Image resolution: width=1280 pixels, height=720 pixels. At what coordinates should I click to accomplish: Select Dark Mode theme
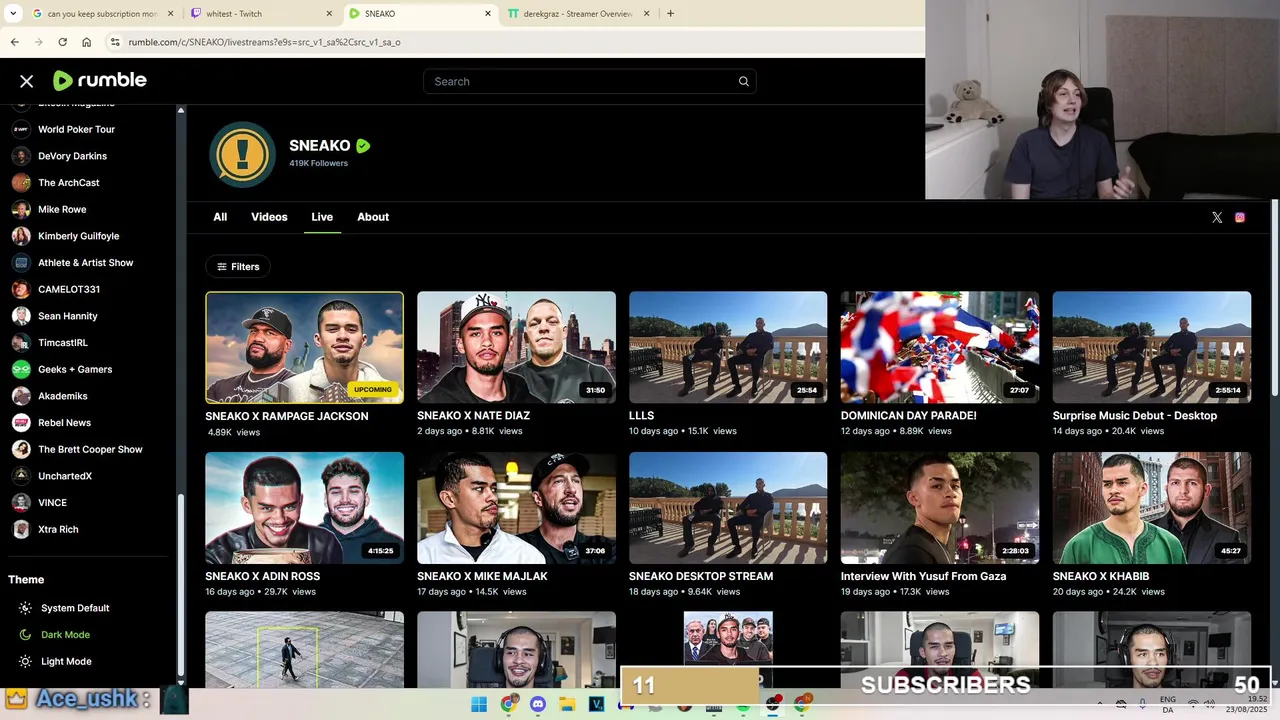point(65,635)
